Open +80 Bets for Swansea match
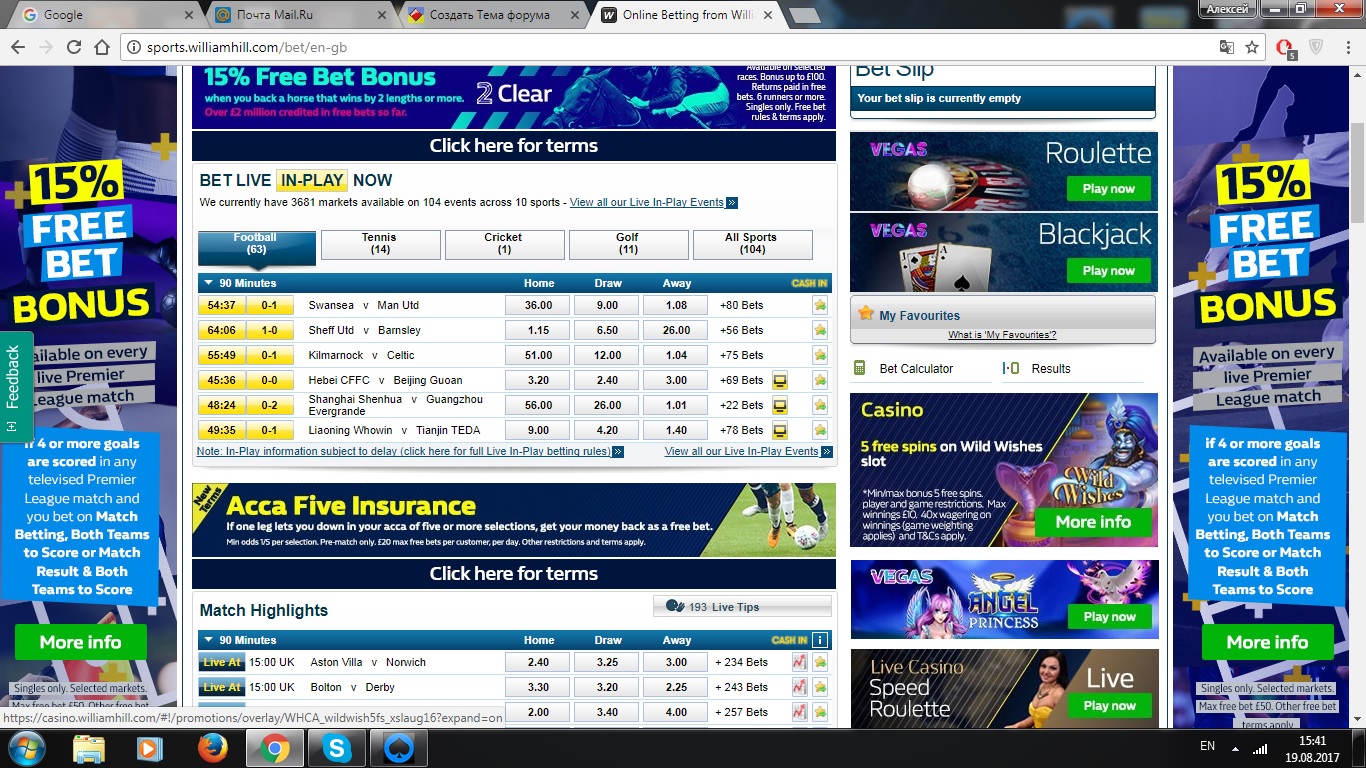 (741, 305)
